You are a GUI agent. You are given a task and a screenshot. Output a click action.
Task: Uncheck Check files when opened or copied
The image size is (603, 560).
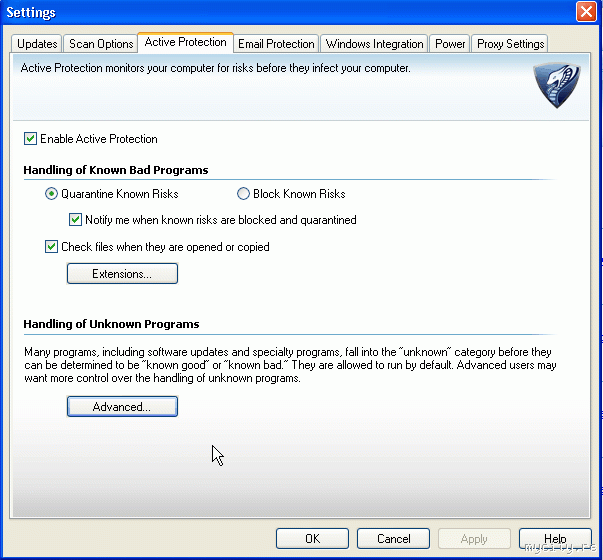52,247
